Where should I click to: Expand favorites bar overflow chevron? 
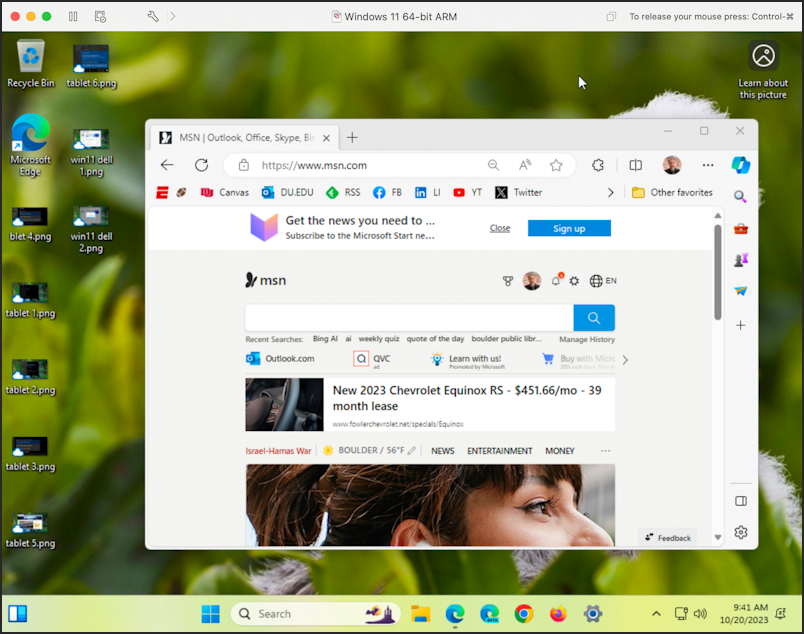[610, 193]
